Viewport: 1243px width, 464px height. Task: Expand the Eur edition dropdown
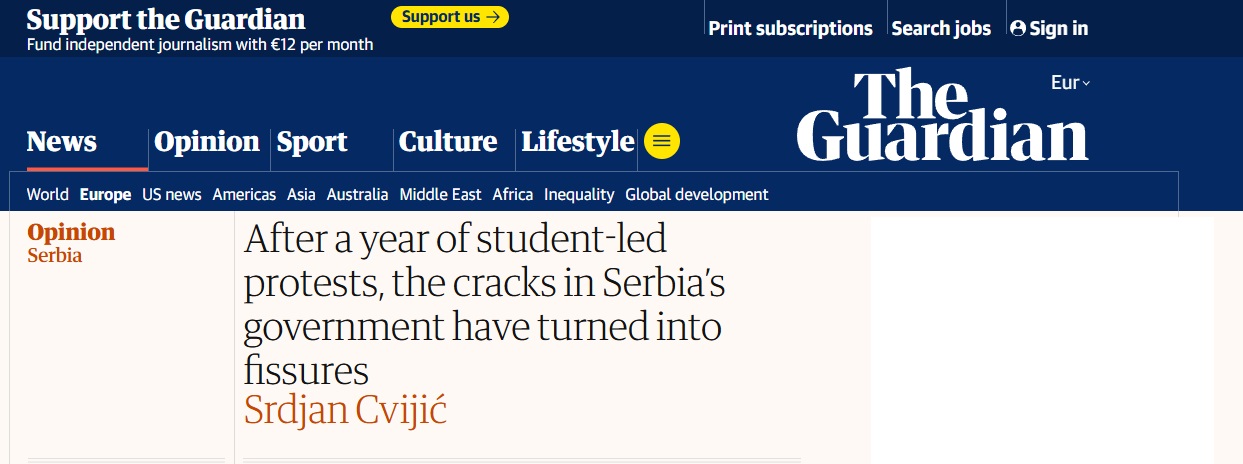1070,83
